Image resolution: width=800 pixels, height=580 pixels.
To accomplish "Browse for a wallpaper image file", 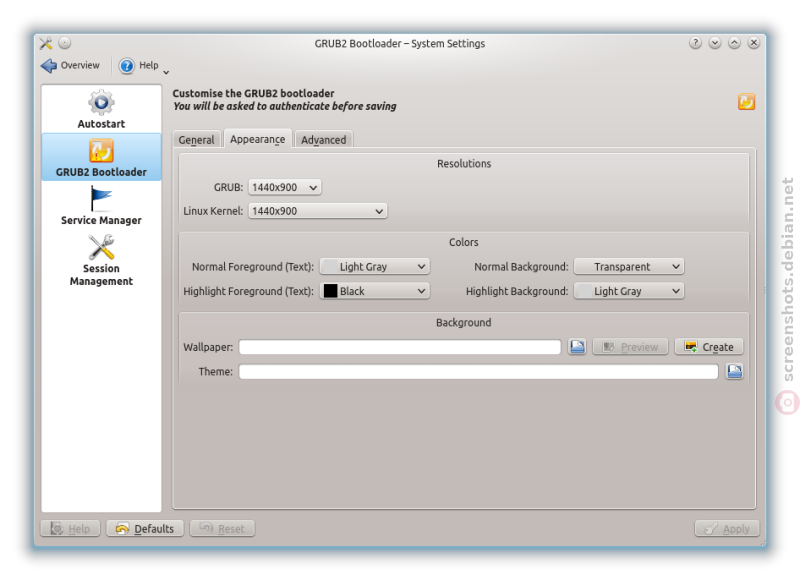I will 577,347.
